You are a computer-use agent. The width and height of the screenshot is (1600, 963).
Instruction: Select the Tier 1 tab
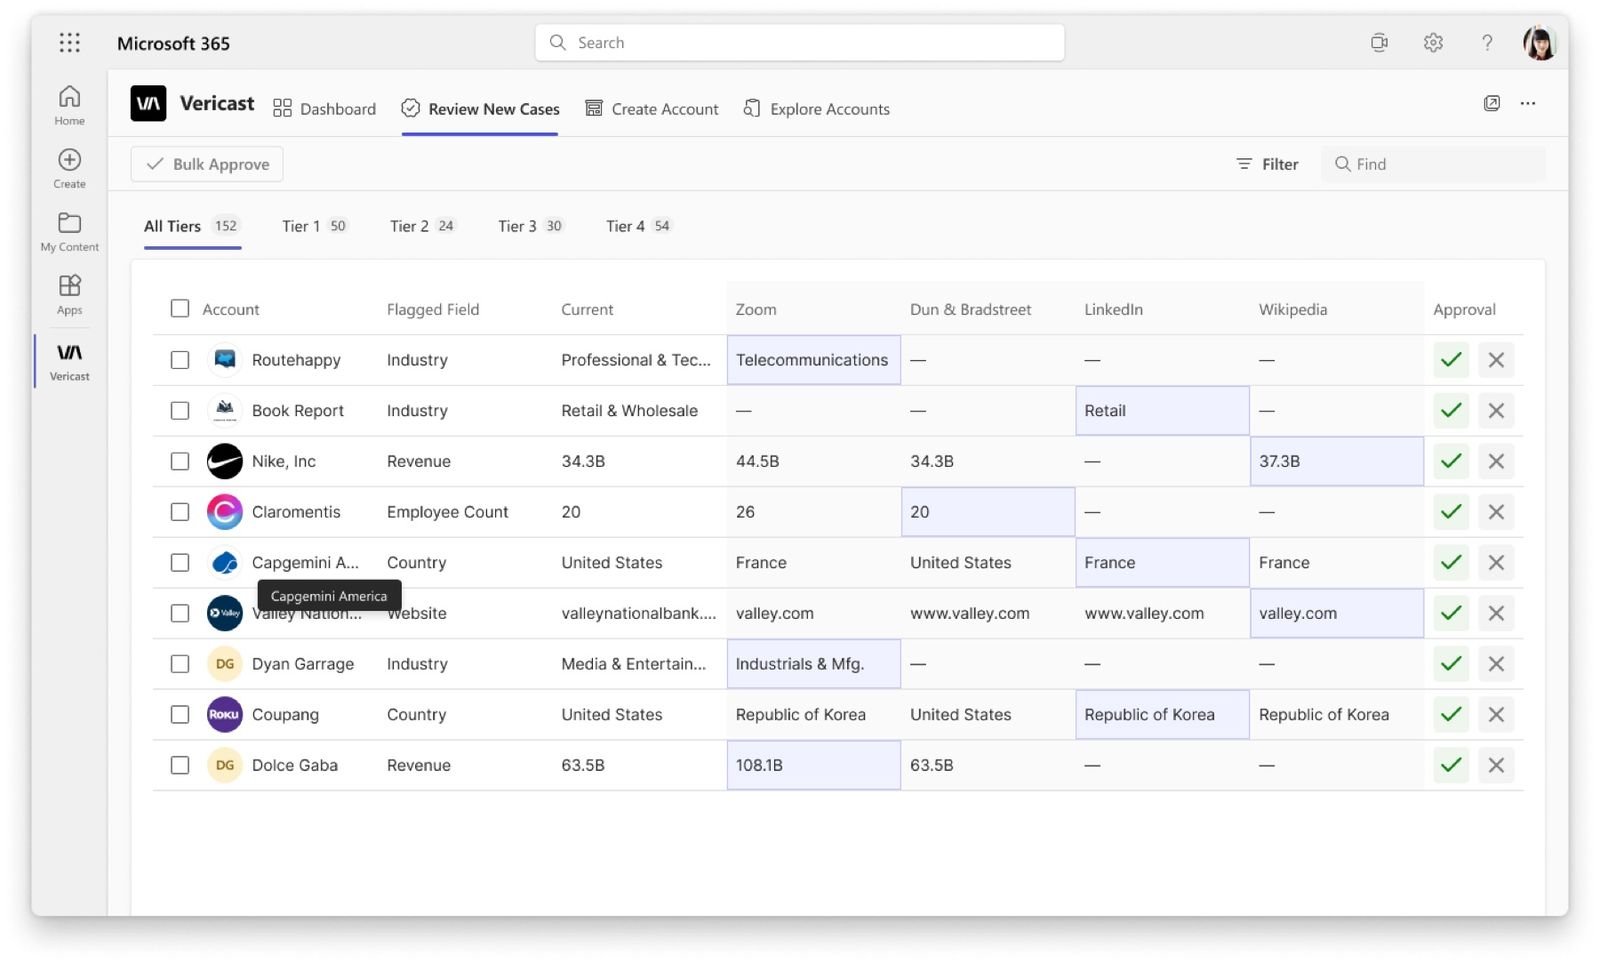click(x=314, y=226)
